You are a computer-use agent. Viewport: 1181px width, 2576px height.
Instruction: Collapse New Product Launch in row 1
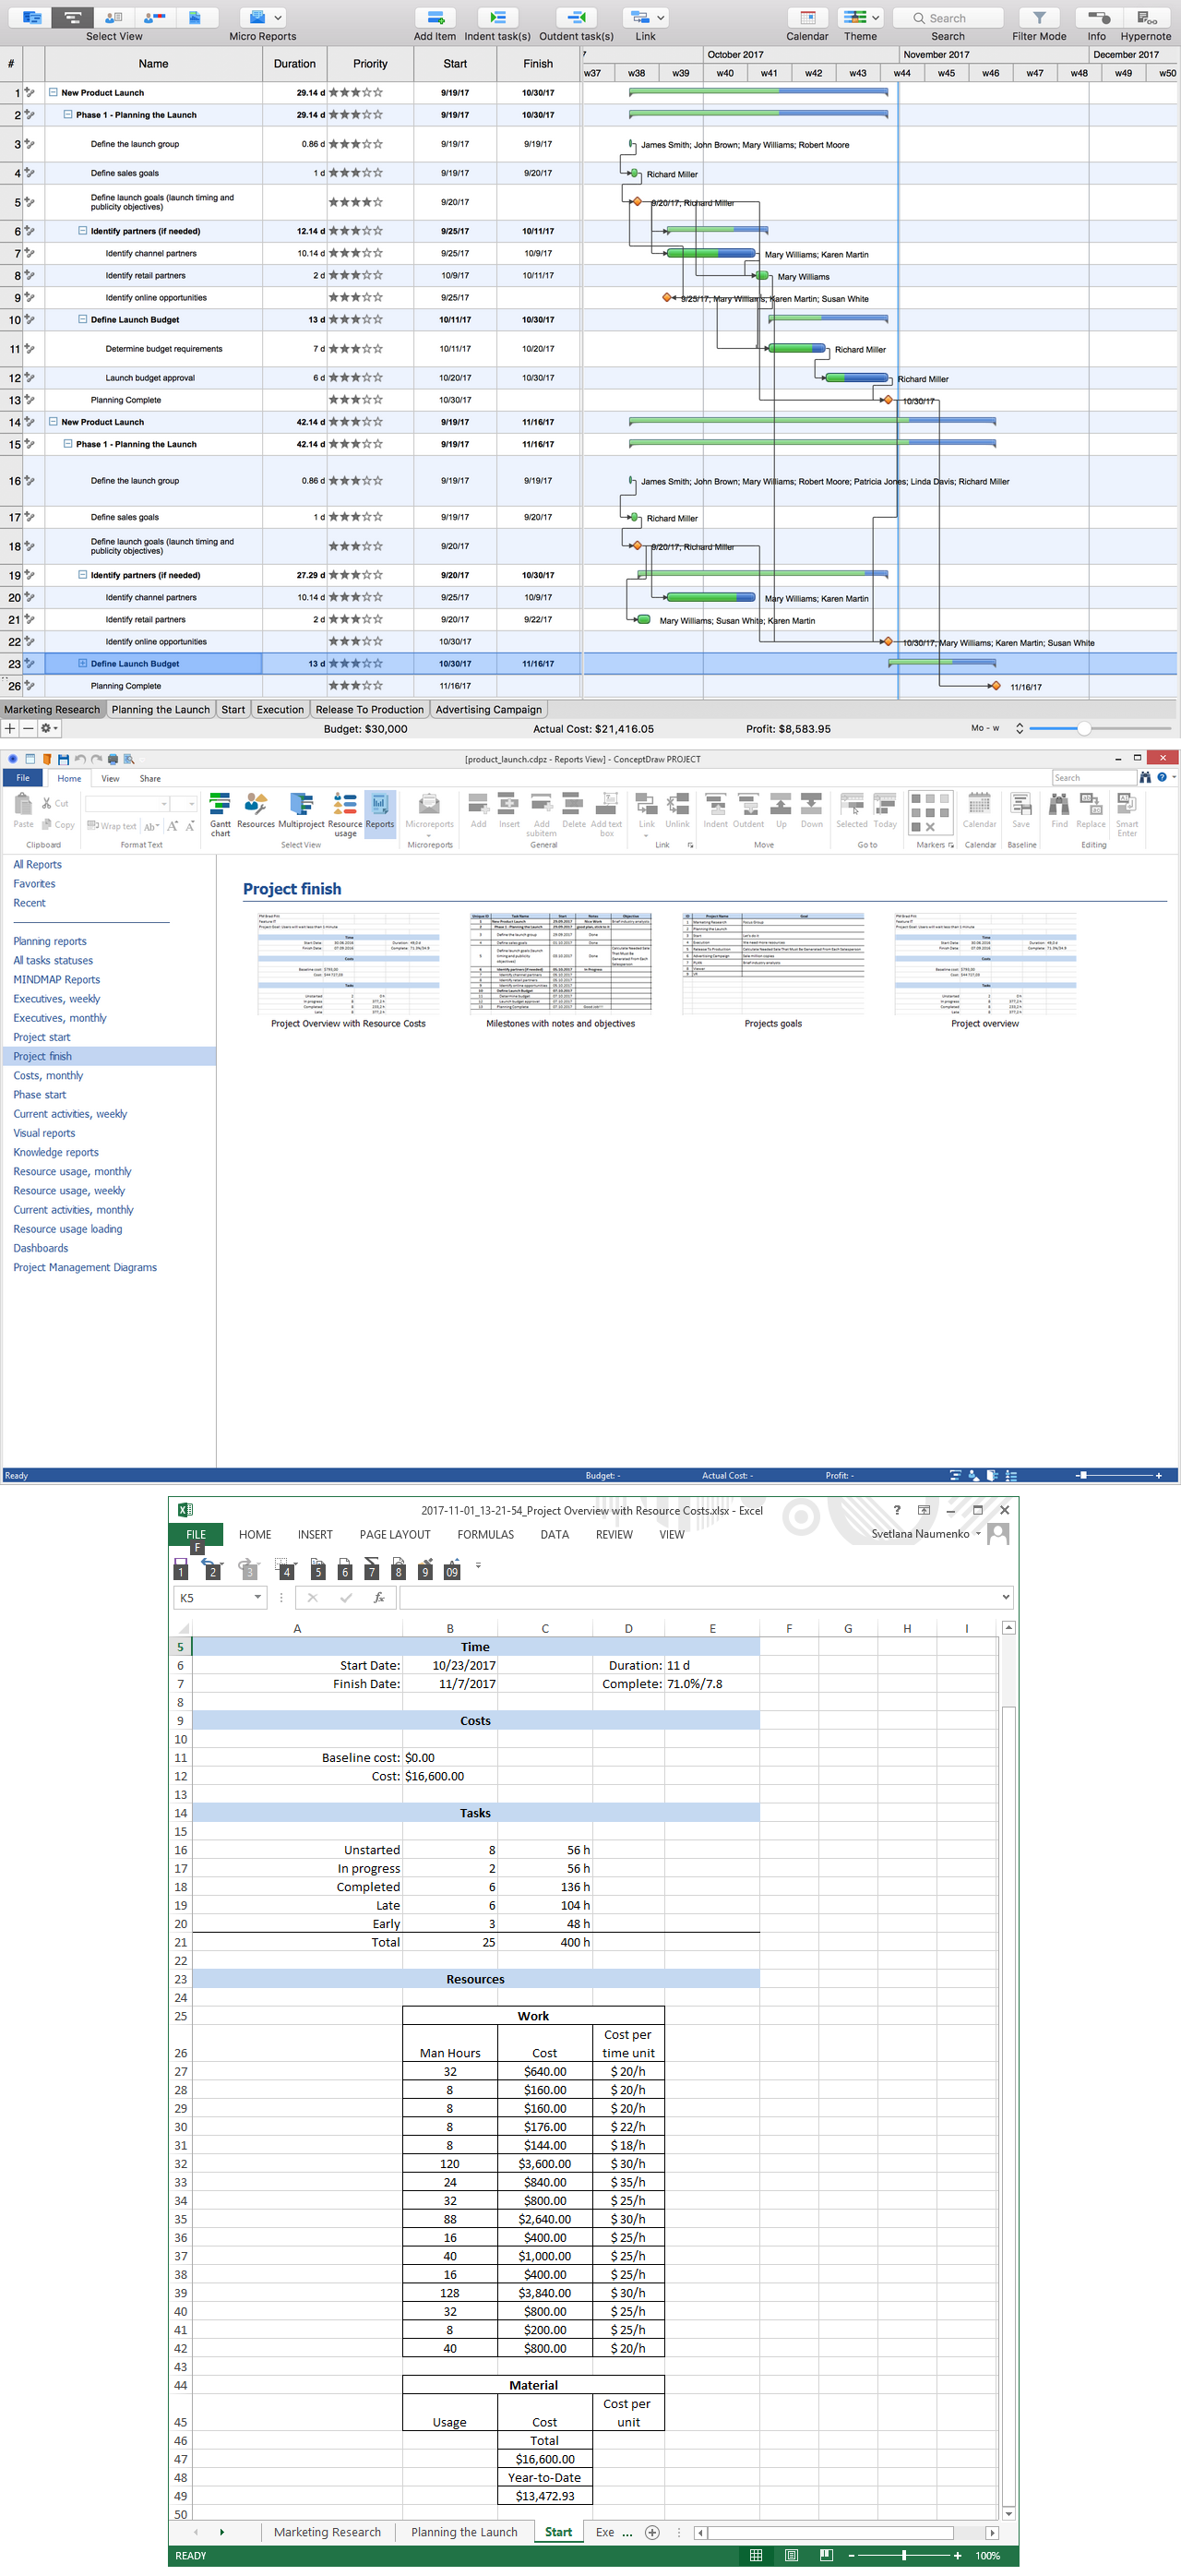point(53,92)
